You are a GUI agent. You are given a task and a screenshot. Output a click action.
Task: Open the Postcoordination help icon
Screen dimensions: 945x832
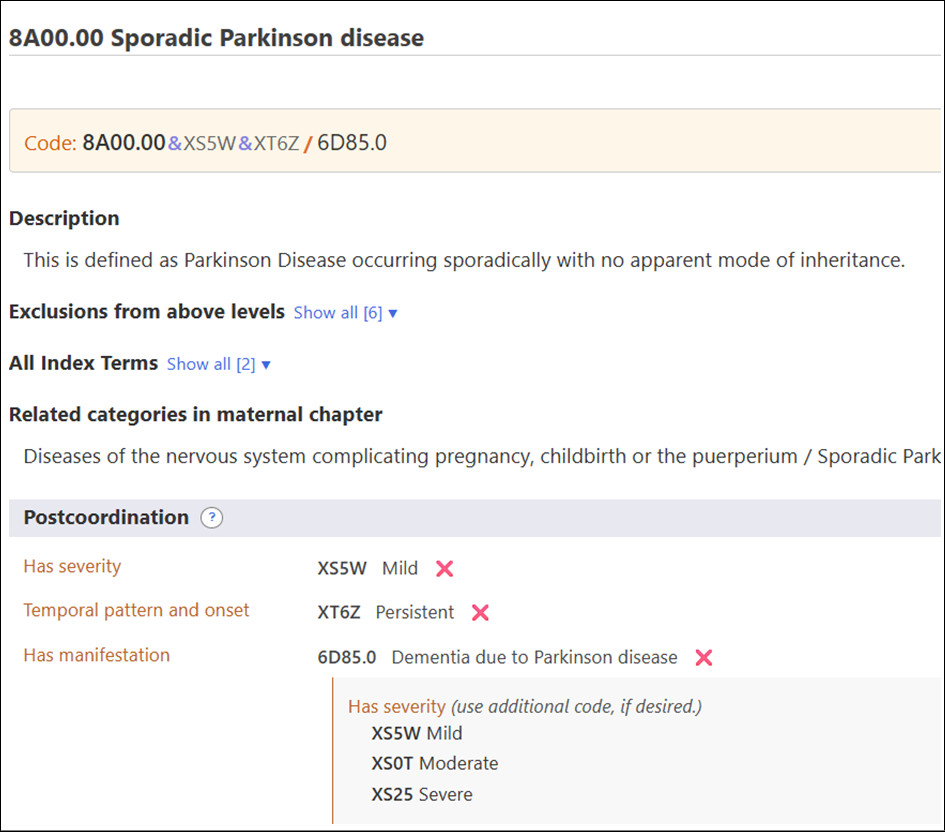211,518
